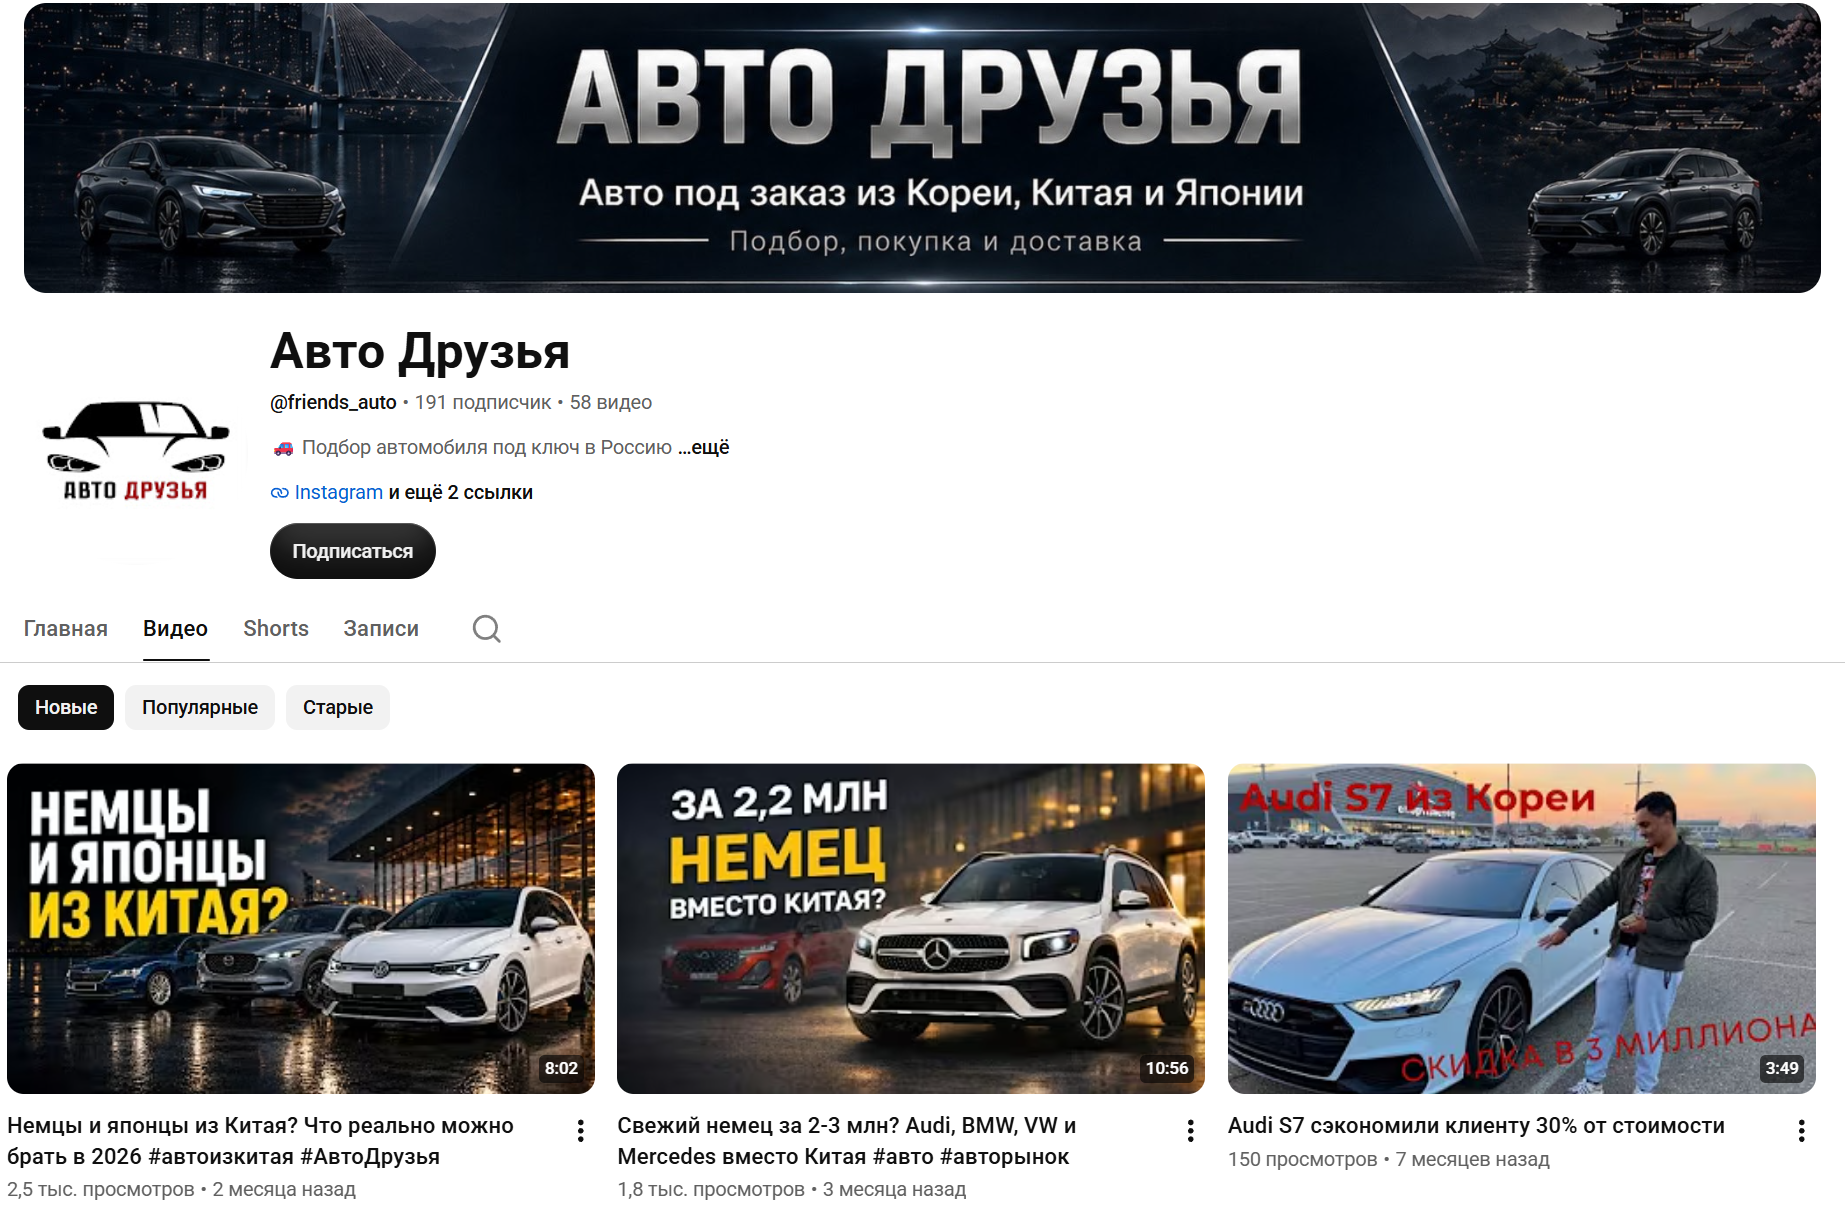Click the 1,8 тыс. просмотров metadata
The image size is (1845, 1223).
point(711,1189)
